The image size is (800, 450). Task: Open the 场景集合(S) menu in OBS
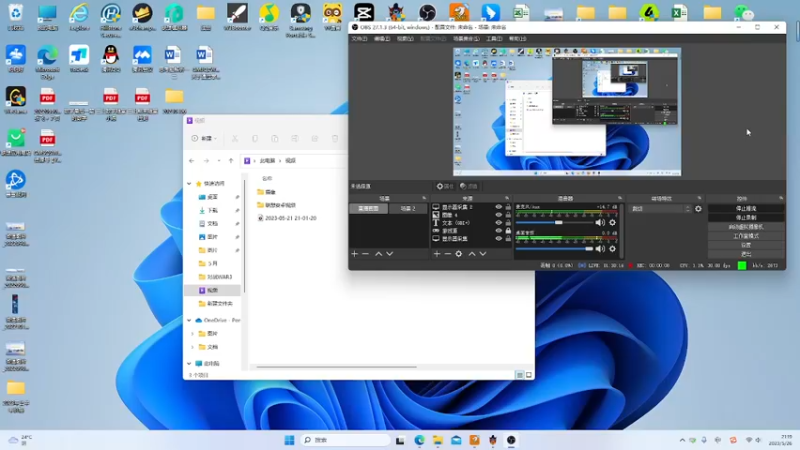466,39
